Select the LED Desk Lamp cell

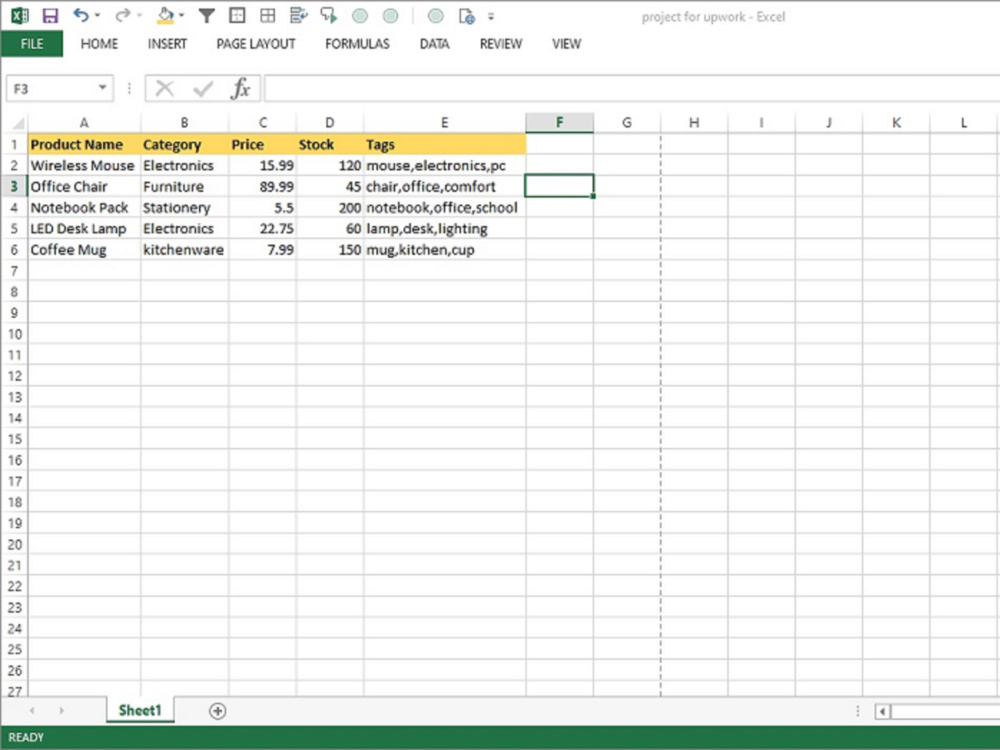coord(84,229)
